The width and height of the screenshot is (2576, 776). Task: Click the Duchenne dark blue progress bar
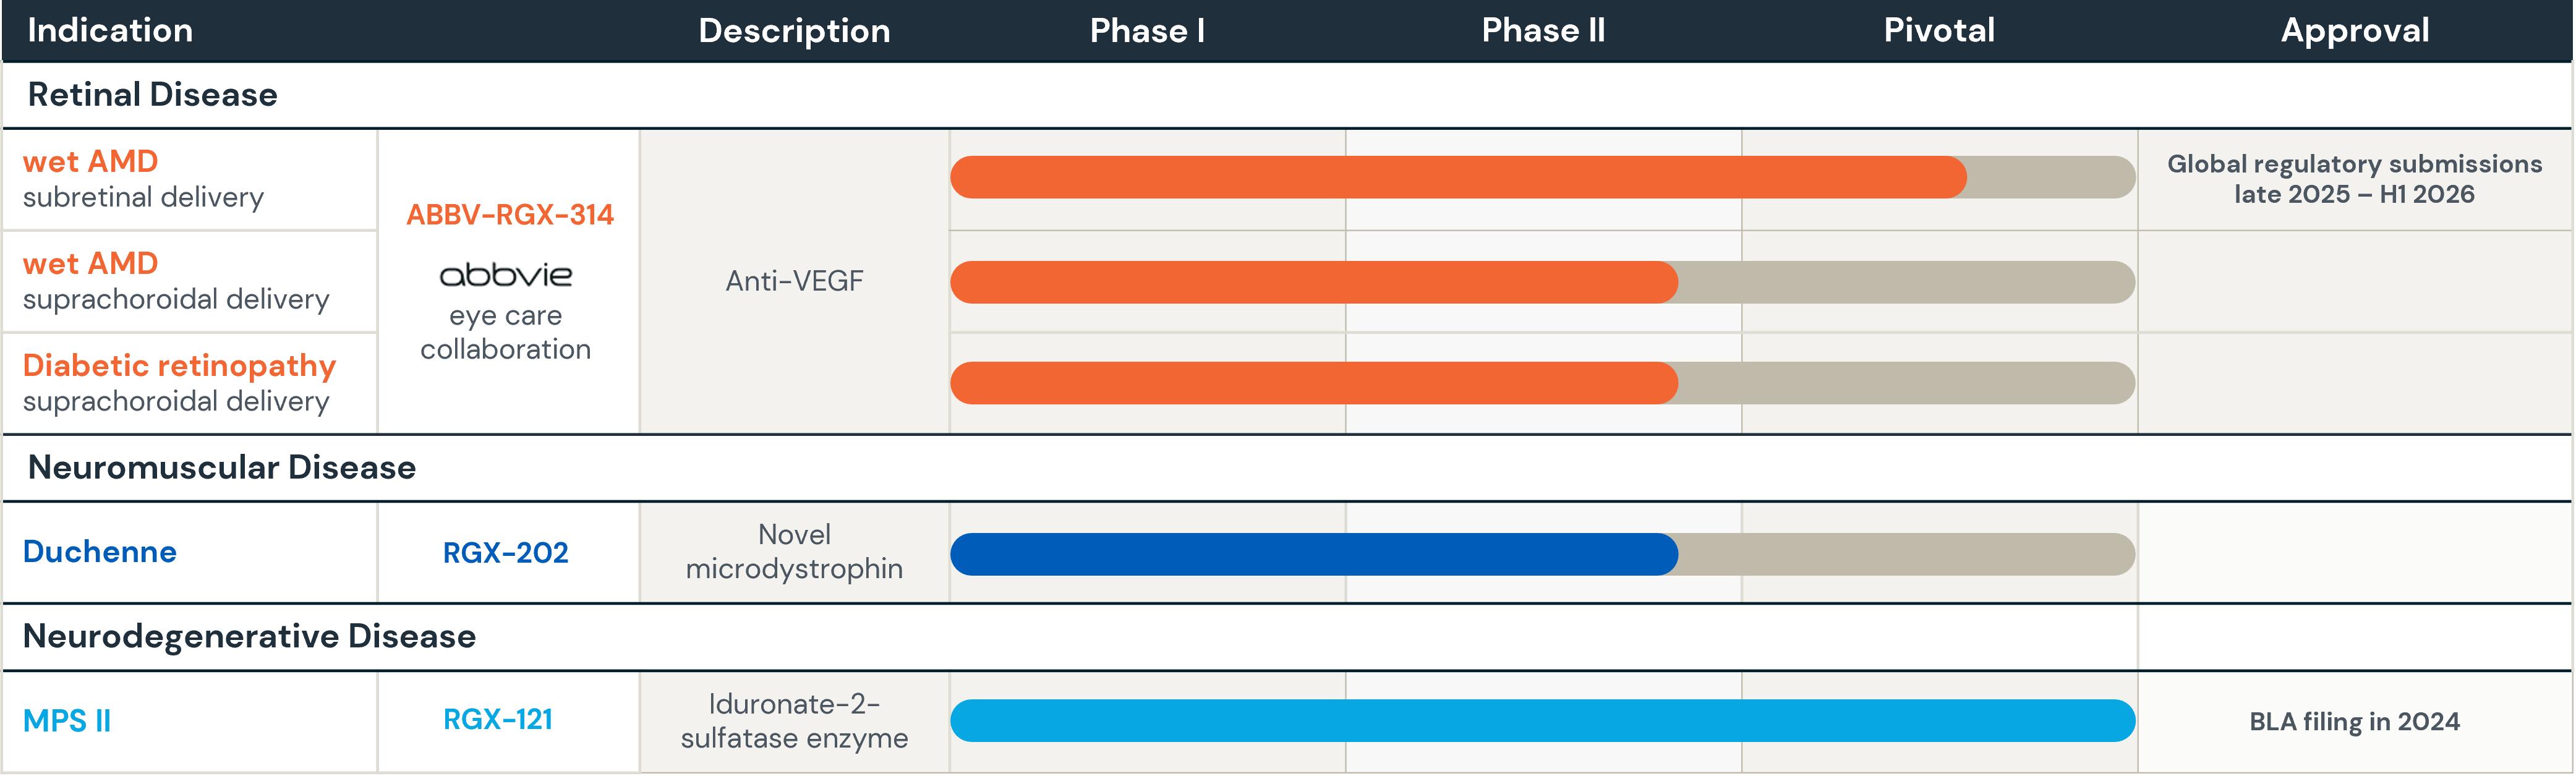click(1313, 555)
